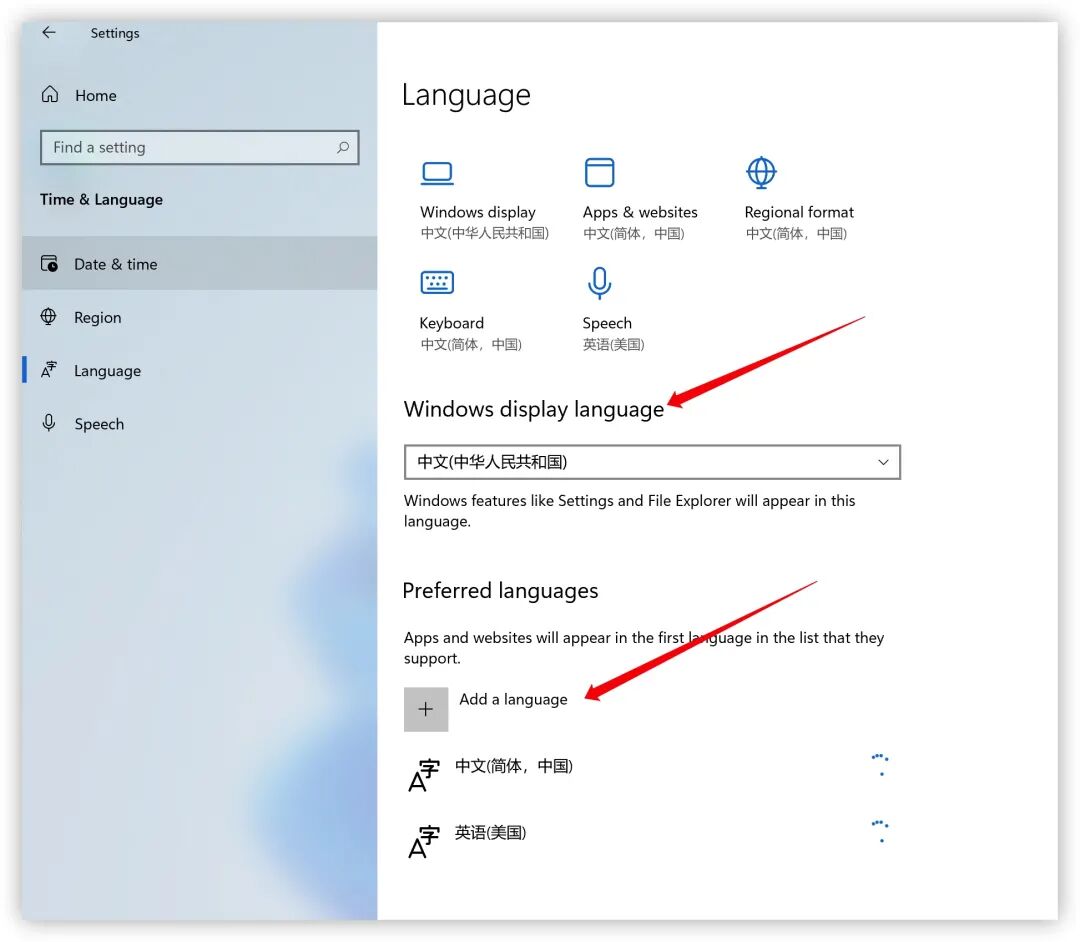Select the Region globe icon in sidebar

50,317
